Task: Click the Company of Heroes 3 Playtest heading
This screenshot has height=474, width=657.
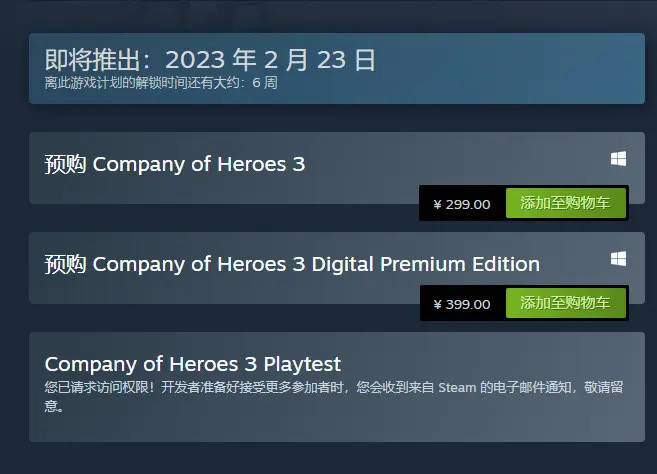Action: 193,364
